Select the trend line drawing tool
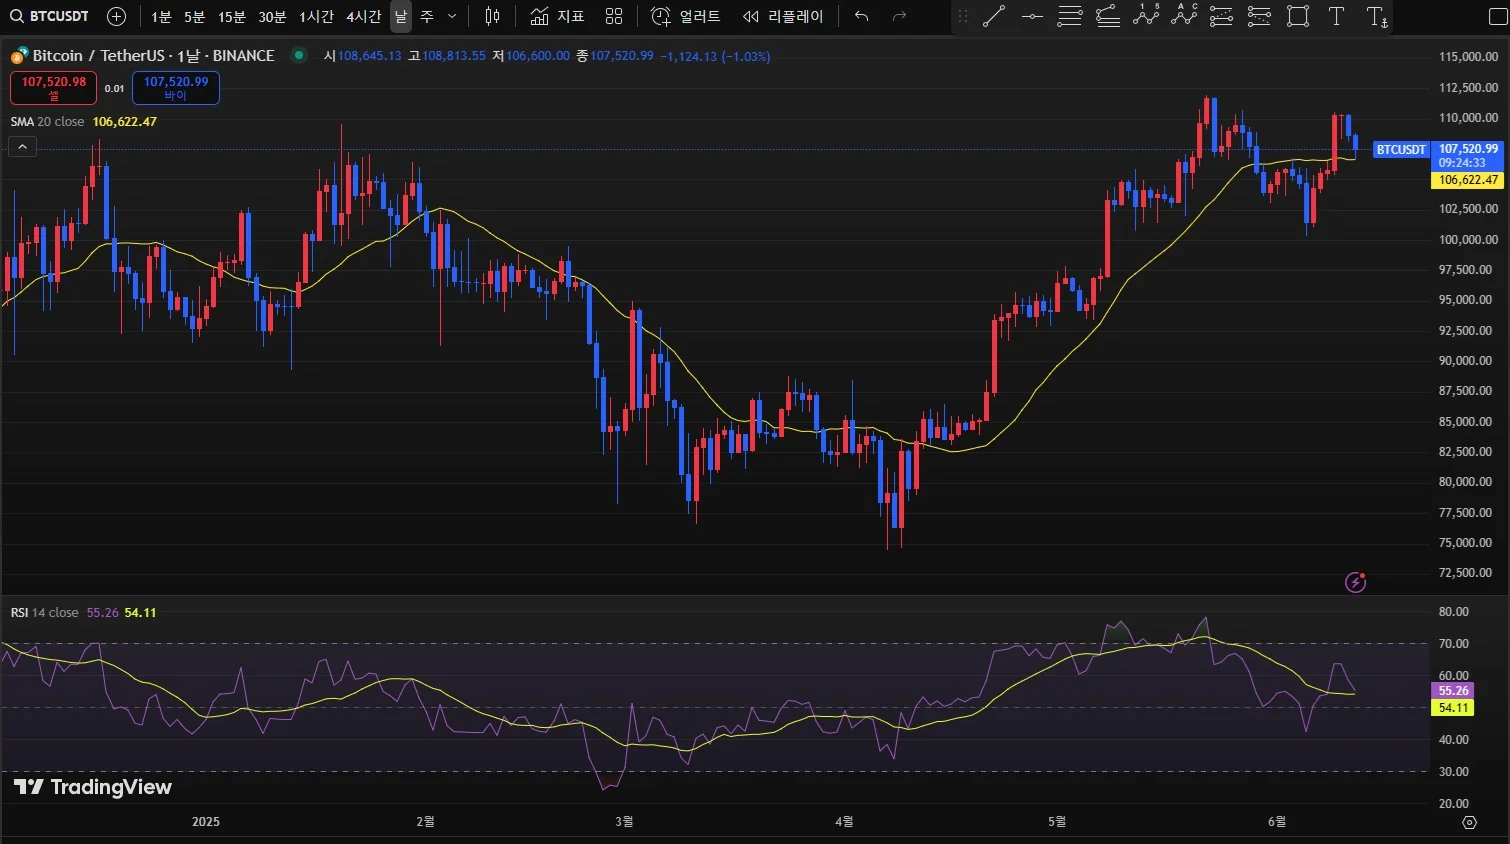 pos(994,16)
